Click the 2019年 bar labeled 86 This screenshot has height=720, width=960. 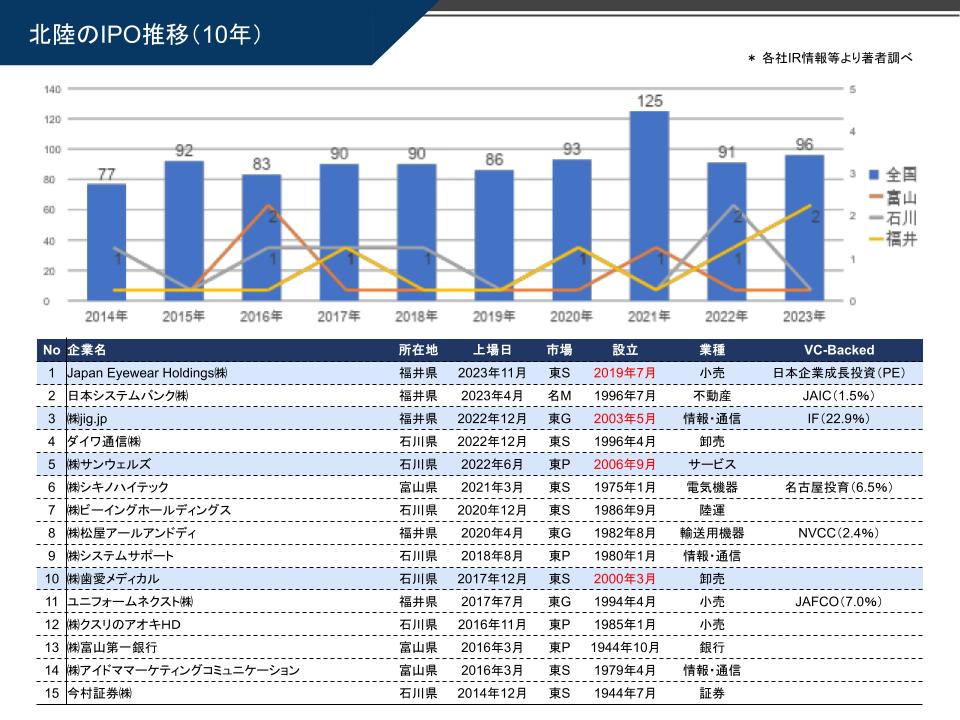point(494,235)
